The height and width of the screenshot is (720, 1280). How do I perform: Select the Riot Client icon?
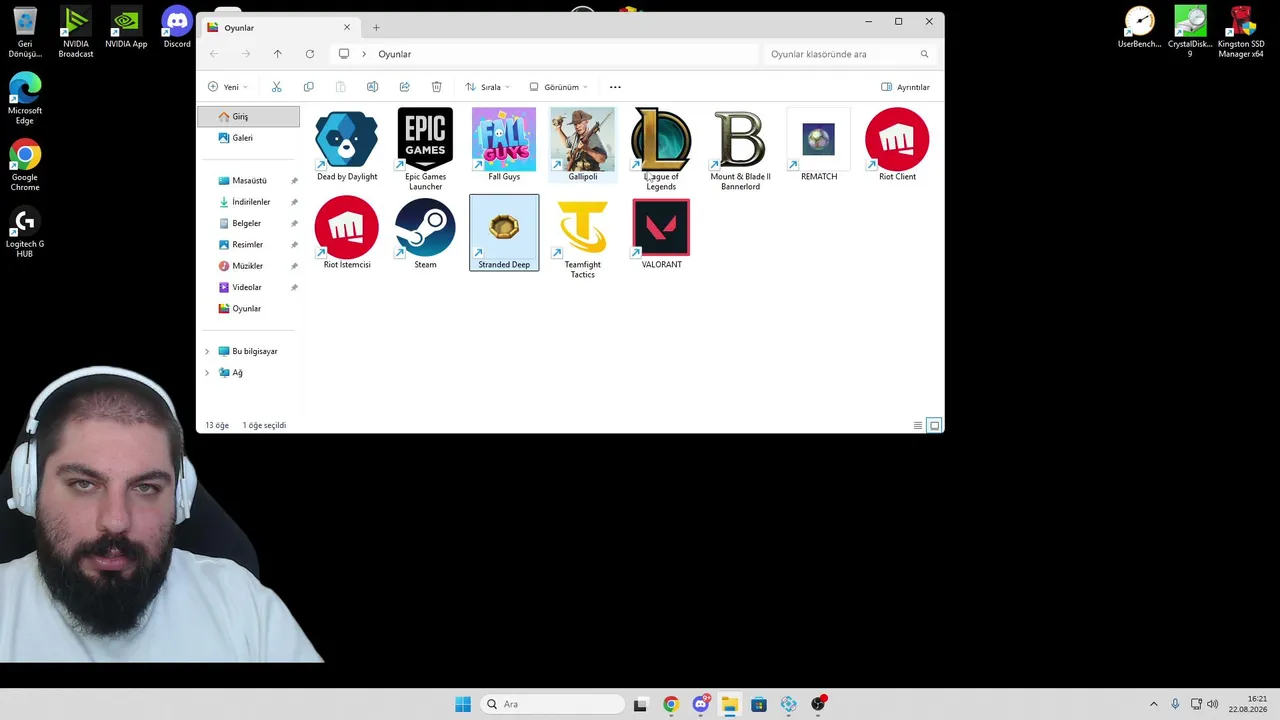pyautogui.click(x=897, y=146)
